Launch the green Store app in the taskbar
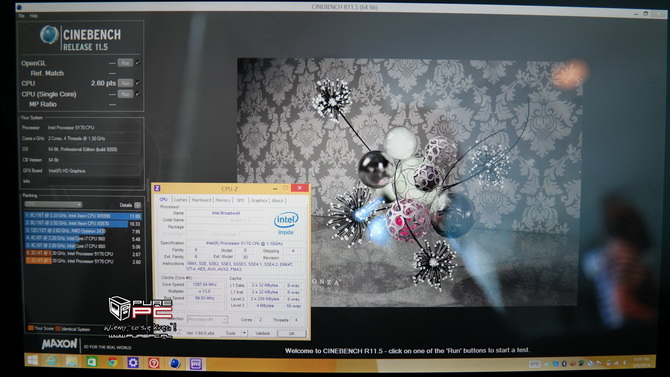The height and width of the screenshot is (377, 670). coord(92,362)
